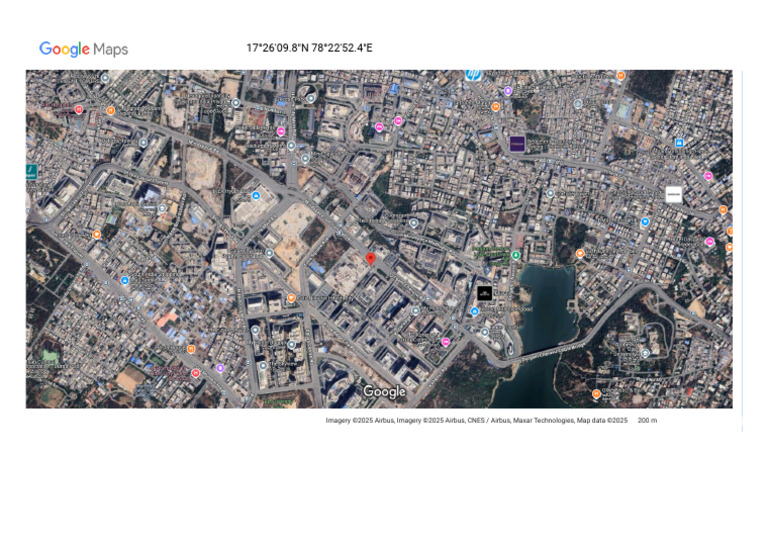Click the teal square marker at the map's left edge
Screen dimensions: 768x543
31,172
